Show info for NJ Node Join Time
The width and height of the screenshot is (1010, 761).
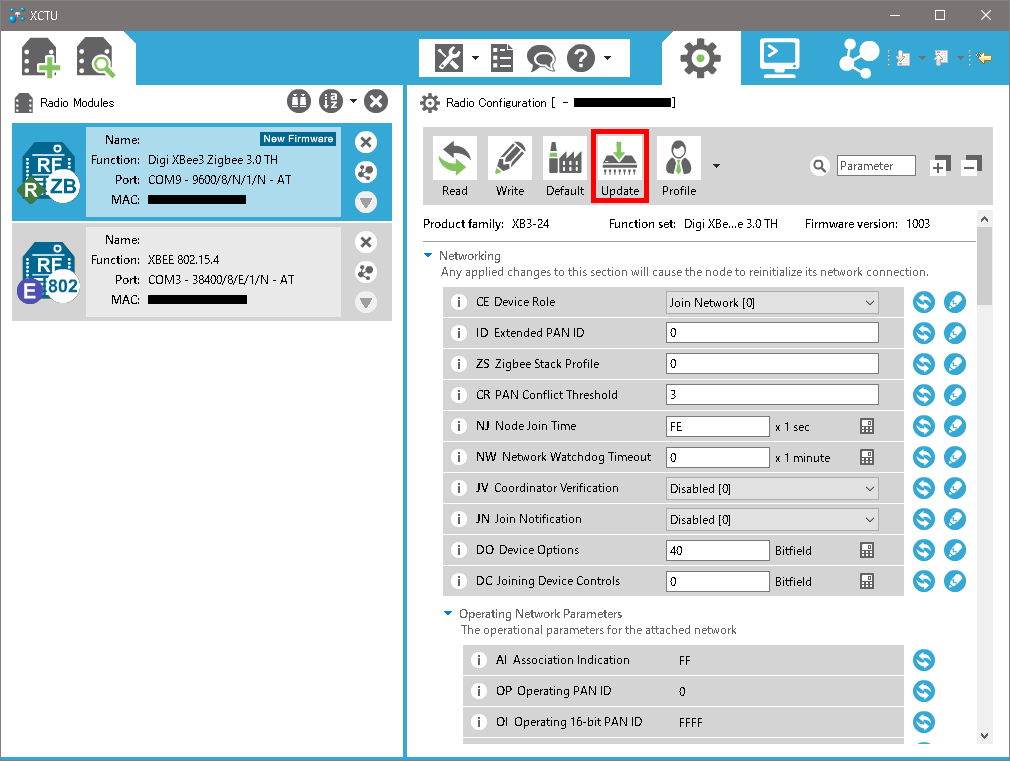(459, 426)
